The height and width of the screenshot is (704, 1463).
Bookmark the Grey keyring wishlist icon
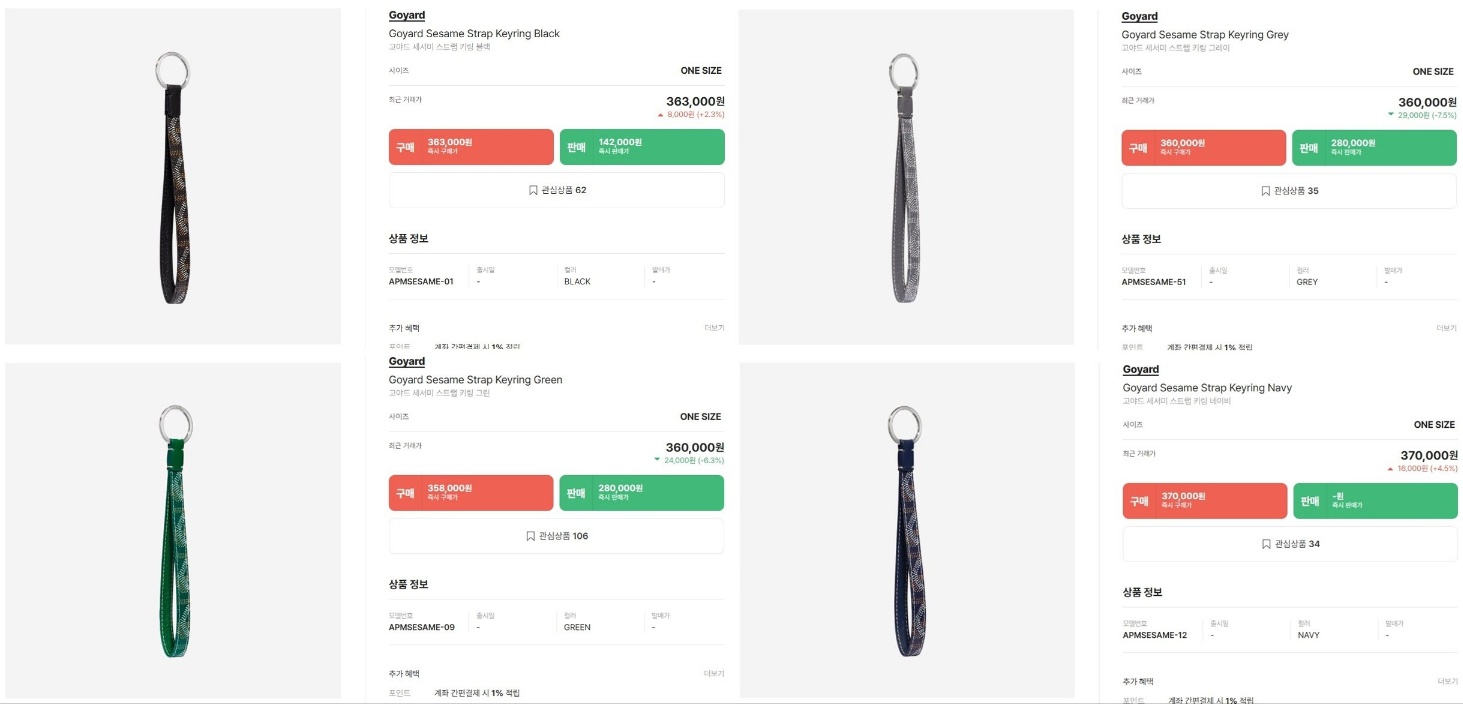(1266, 191)
